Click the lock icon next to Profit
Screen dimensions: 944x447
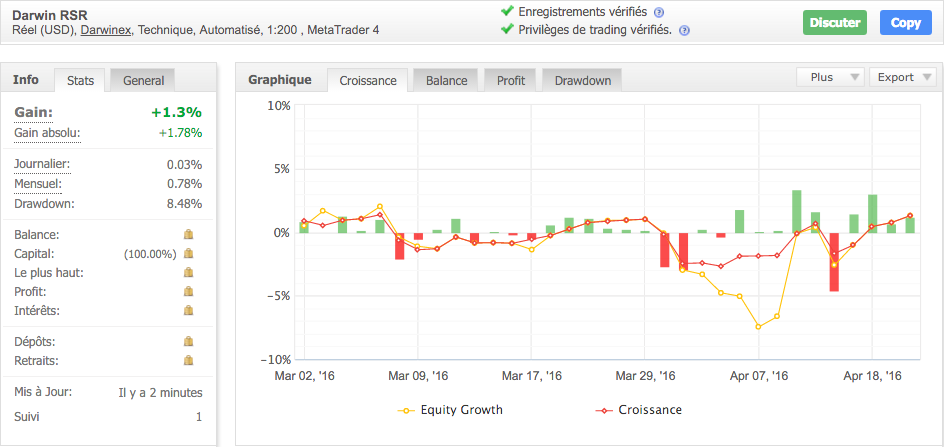pos(188,291)
